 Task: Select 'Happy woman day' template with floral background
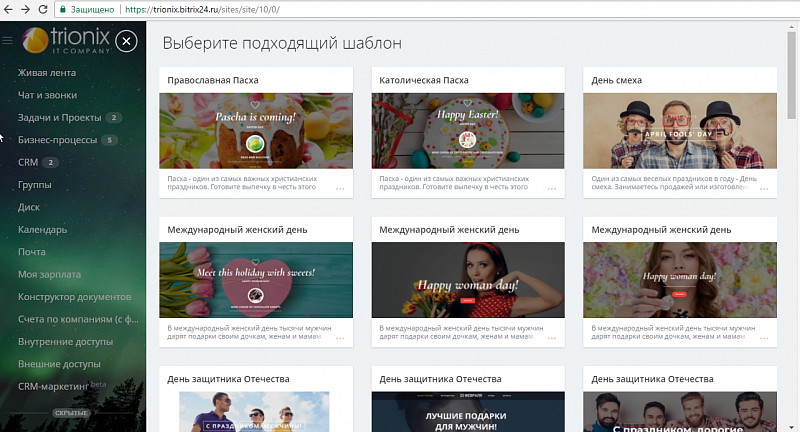point(680,280)
